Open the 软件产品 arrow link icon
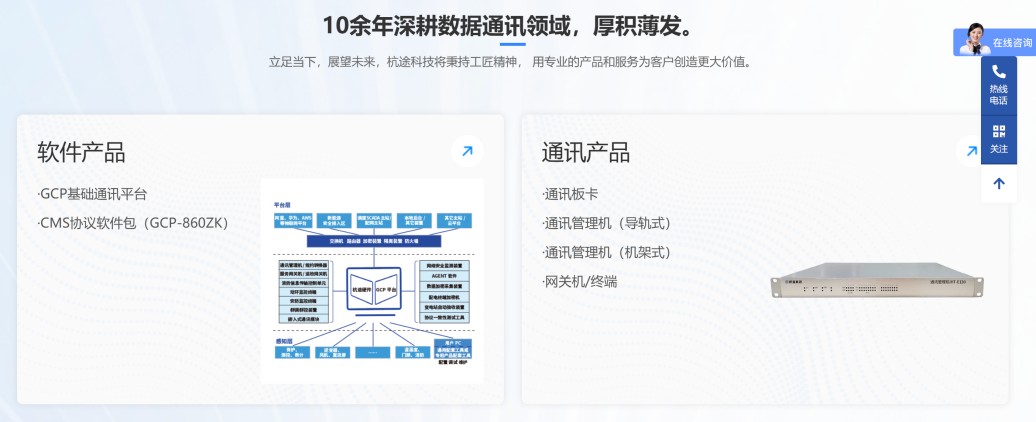Image resolution: width=1036 pixels, height=422 pixels. tap(467, 151)
